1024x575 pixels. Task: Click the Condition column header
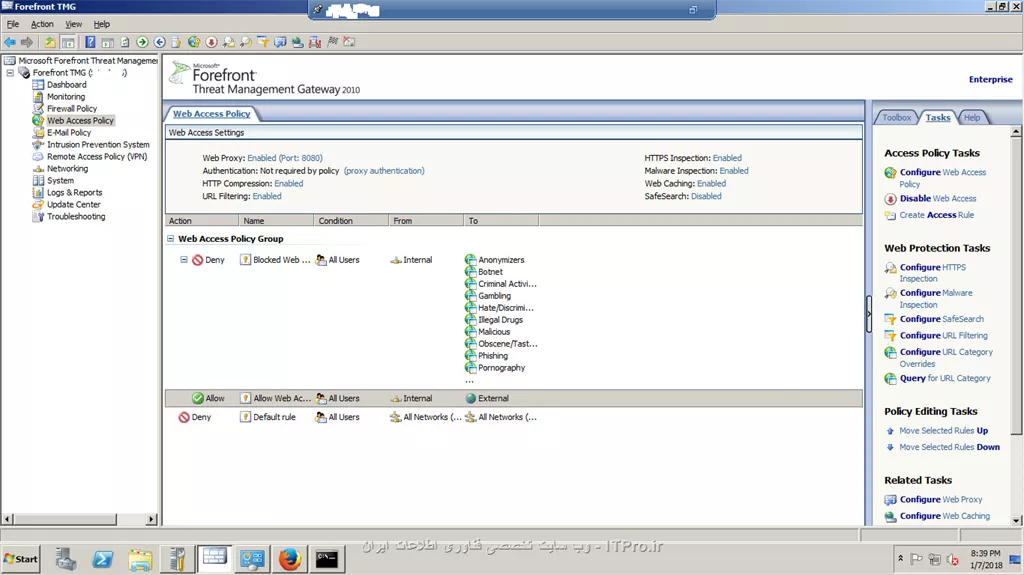pos(351,221)
